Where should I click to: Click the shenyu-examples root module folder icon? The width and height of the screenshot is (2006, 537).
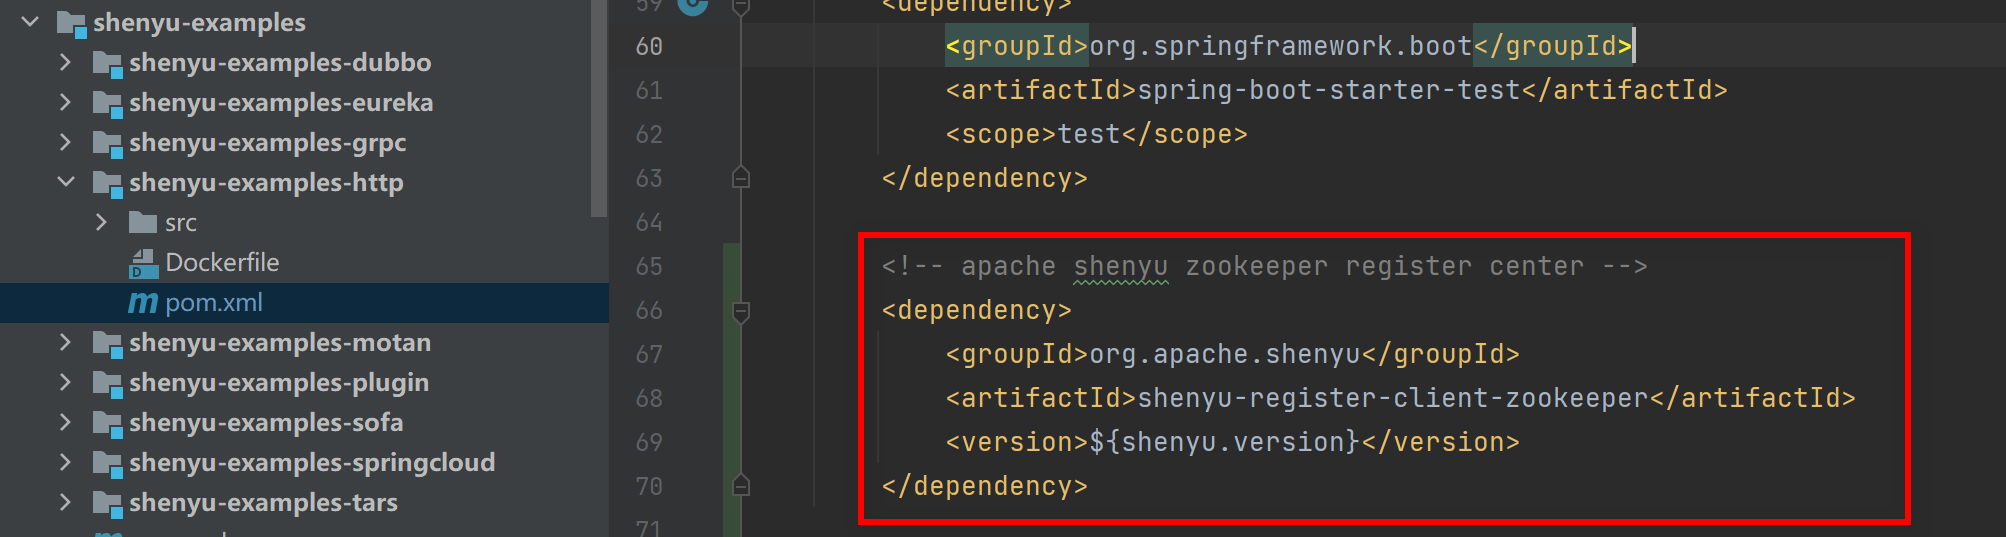coord(71,23)
